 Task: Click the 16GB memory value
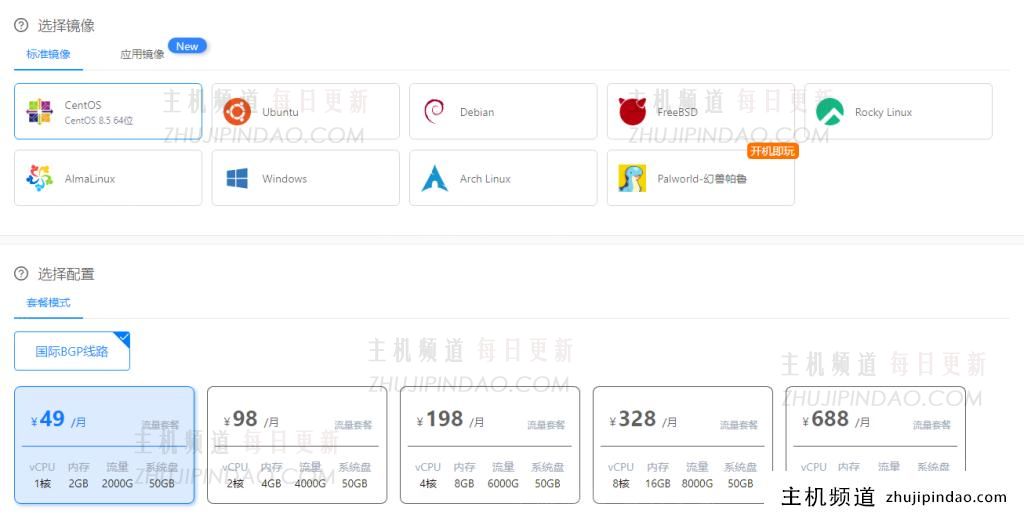pyautogui.click(x=658, y=484)
